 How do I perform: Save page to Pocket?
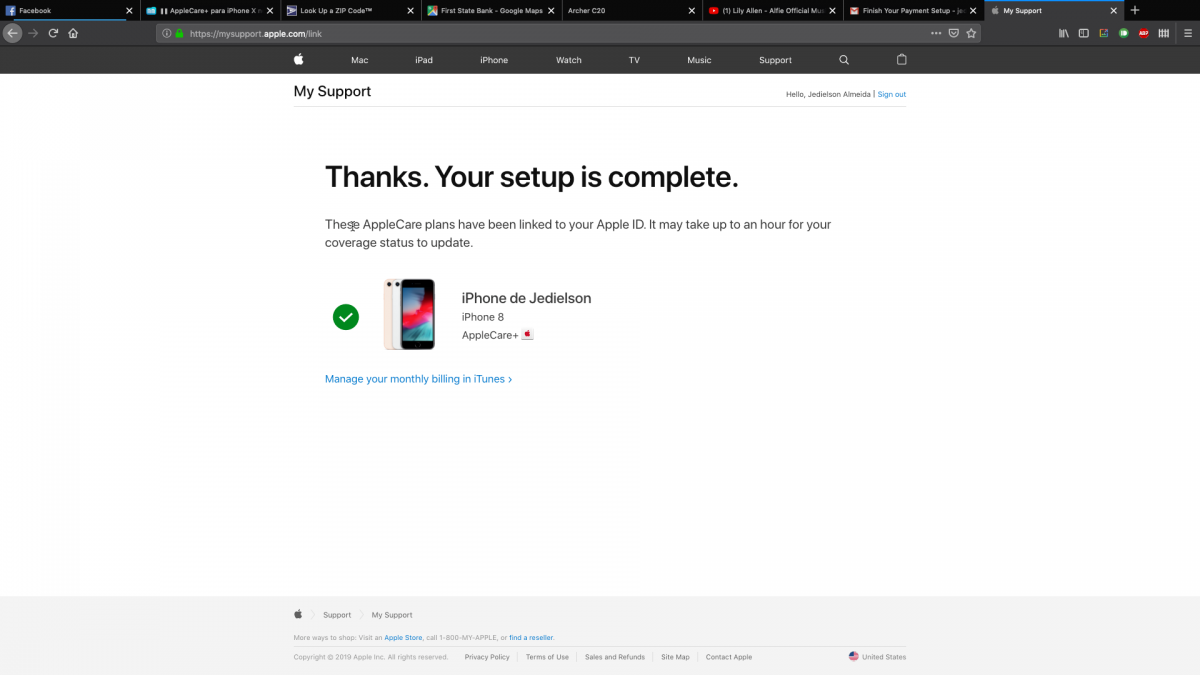click(x=954, y=33)
